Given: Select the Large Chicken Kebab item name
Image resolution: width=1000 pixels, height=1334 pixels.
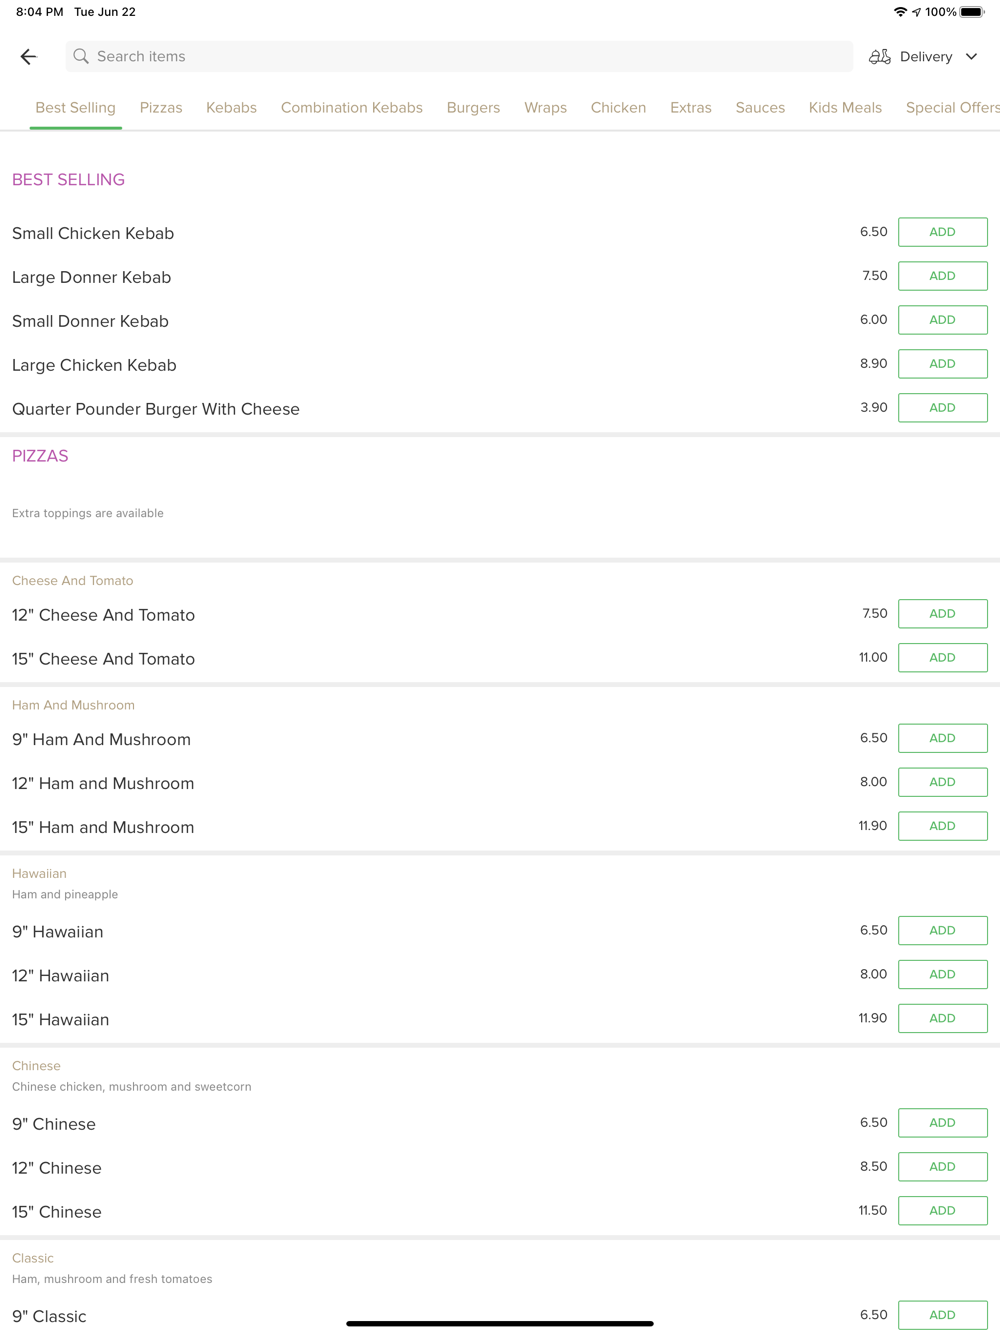Looking at the screenshot, I should tap(94, 365).
